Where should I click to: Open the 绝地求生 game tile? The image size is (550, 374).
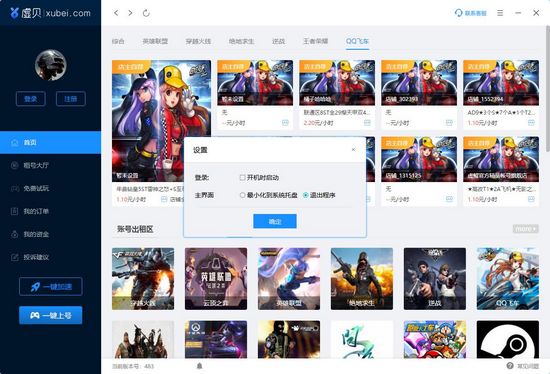(x=362, y=279)
